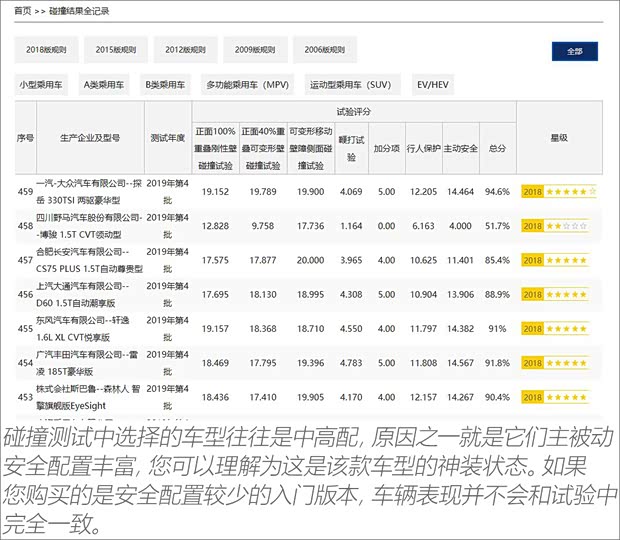The height and width of the screenshot is (540, 620).
Task: Open the 碰撞结果全记录 breadcrumb
Action: click(x=79, y=11)
